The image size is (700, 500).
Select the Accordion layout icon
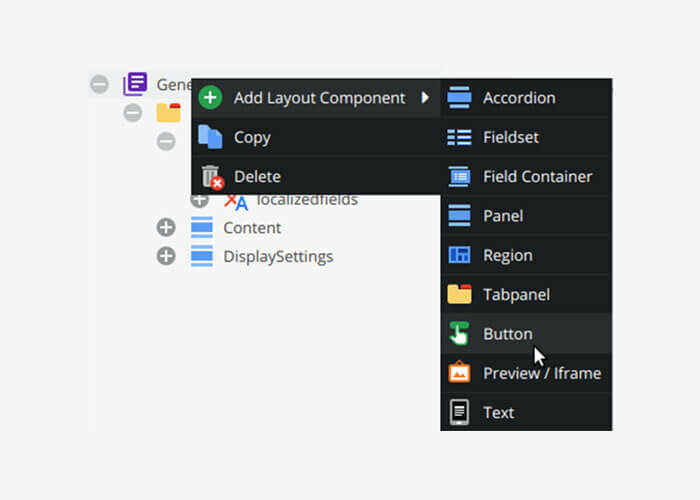point(459,98)
